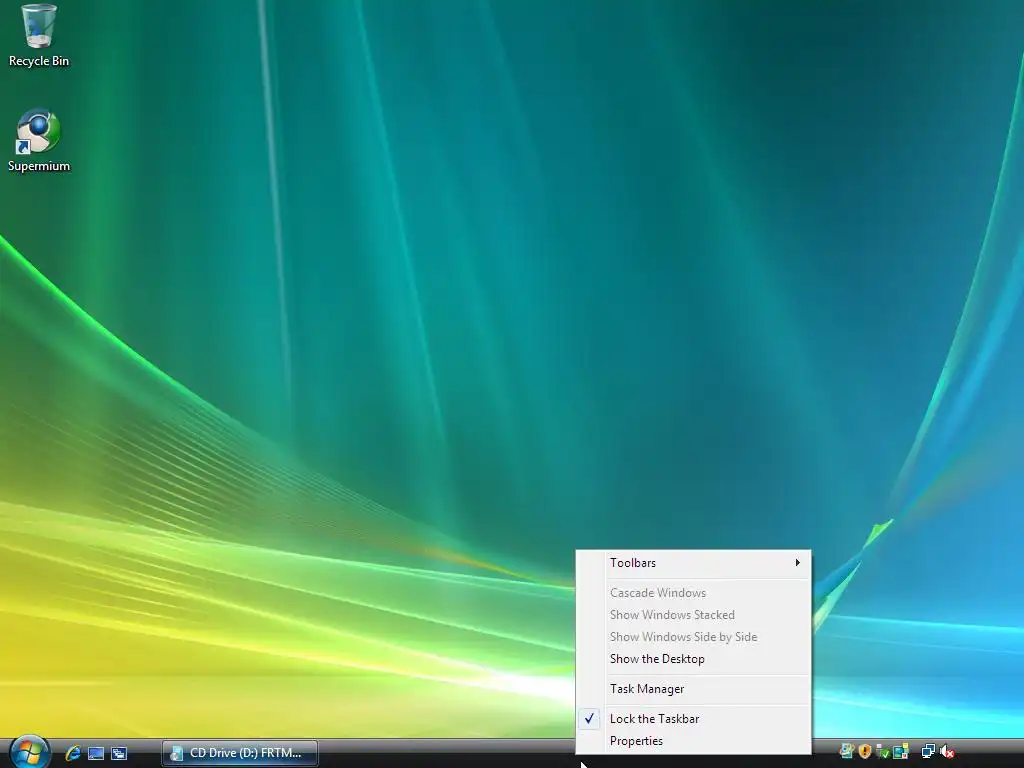Click Show Windows Stacked entry
This screenshot has height=768, width=1024.
[x=694, y=615]
